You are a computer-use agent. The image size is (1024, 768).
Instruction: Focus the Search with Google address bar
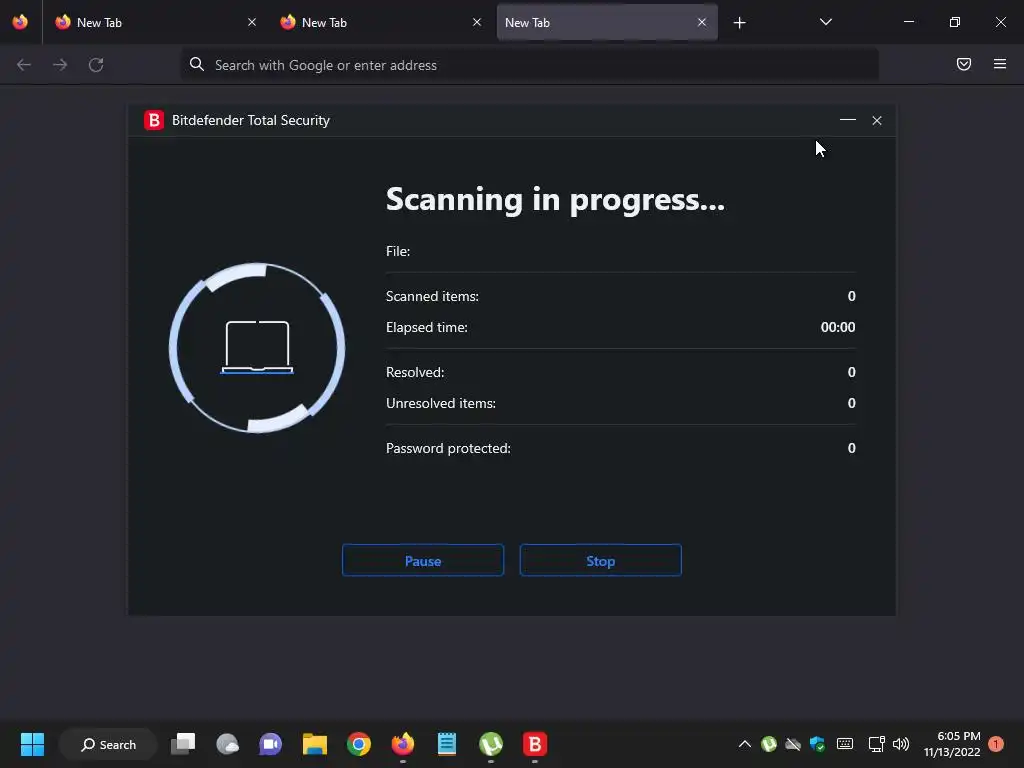click(529, 65)
